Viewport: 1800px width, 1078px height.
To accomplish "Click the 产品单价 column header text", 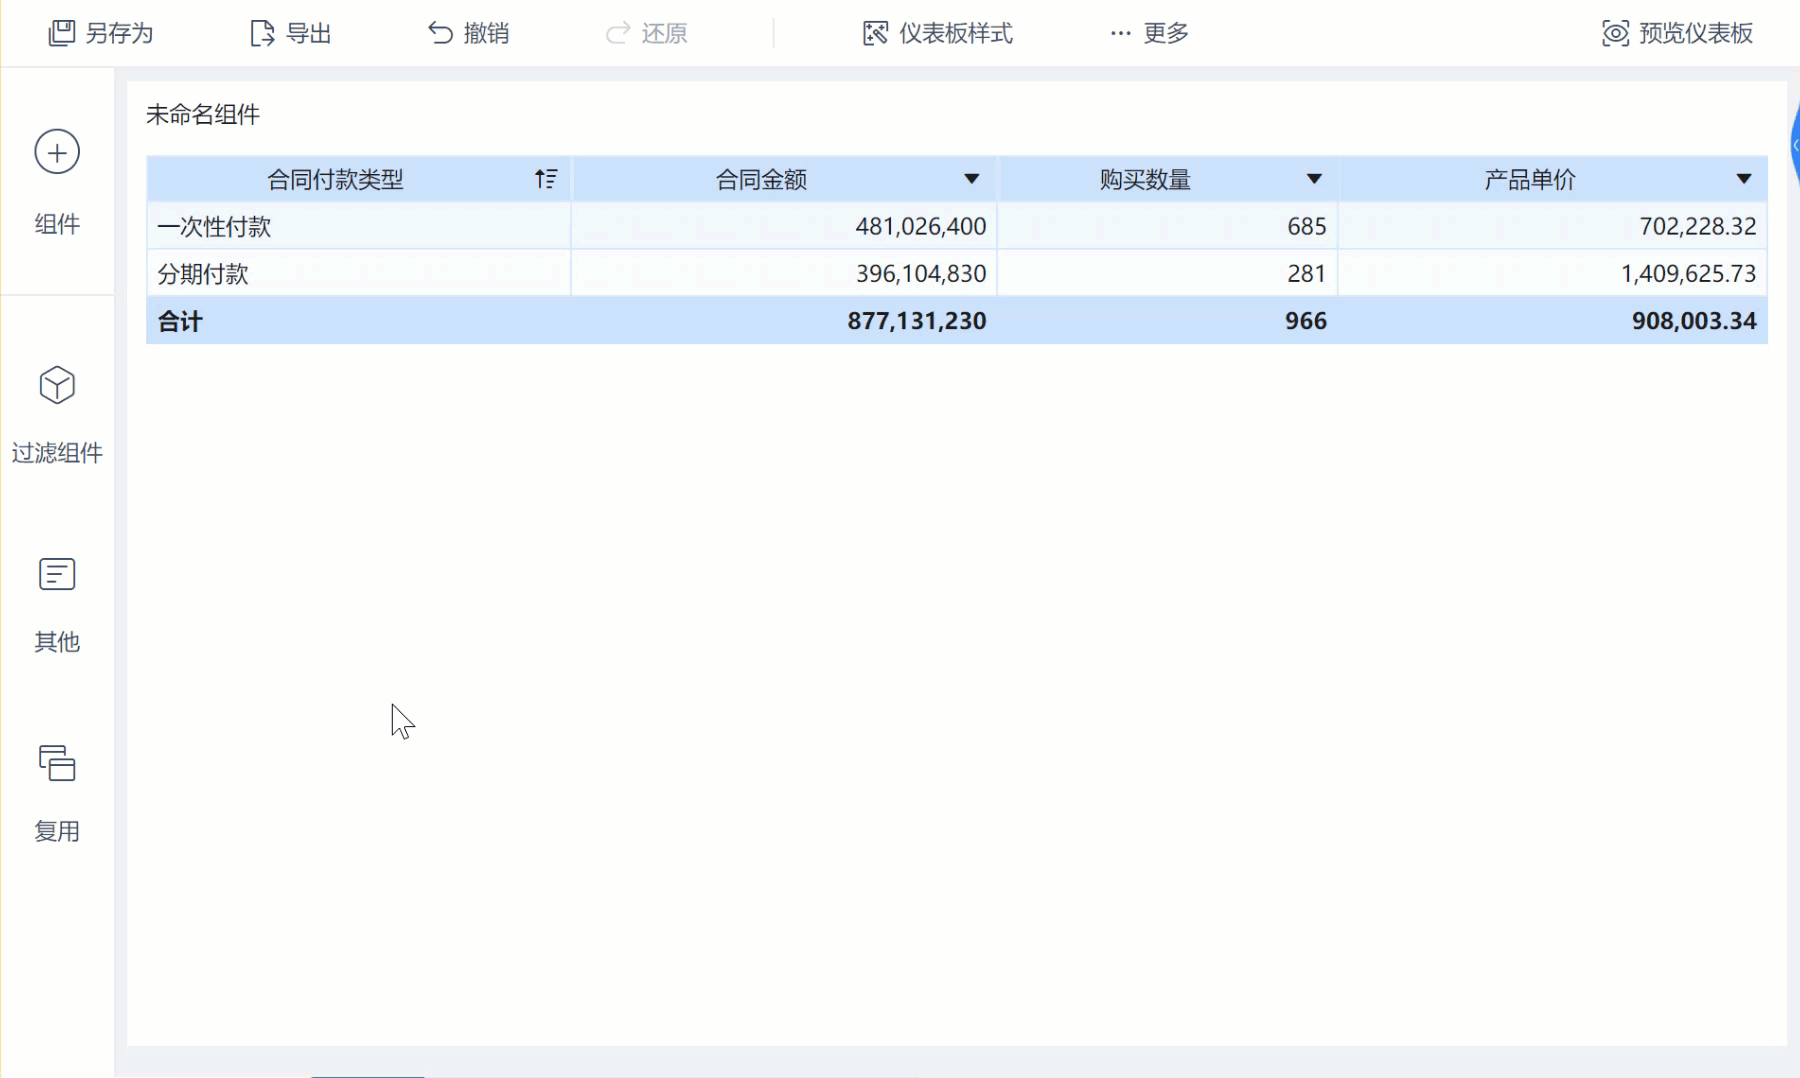I will coord(1530,179).
